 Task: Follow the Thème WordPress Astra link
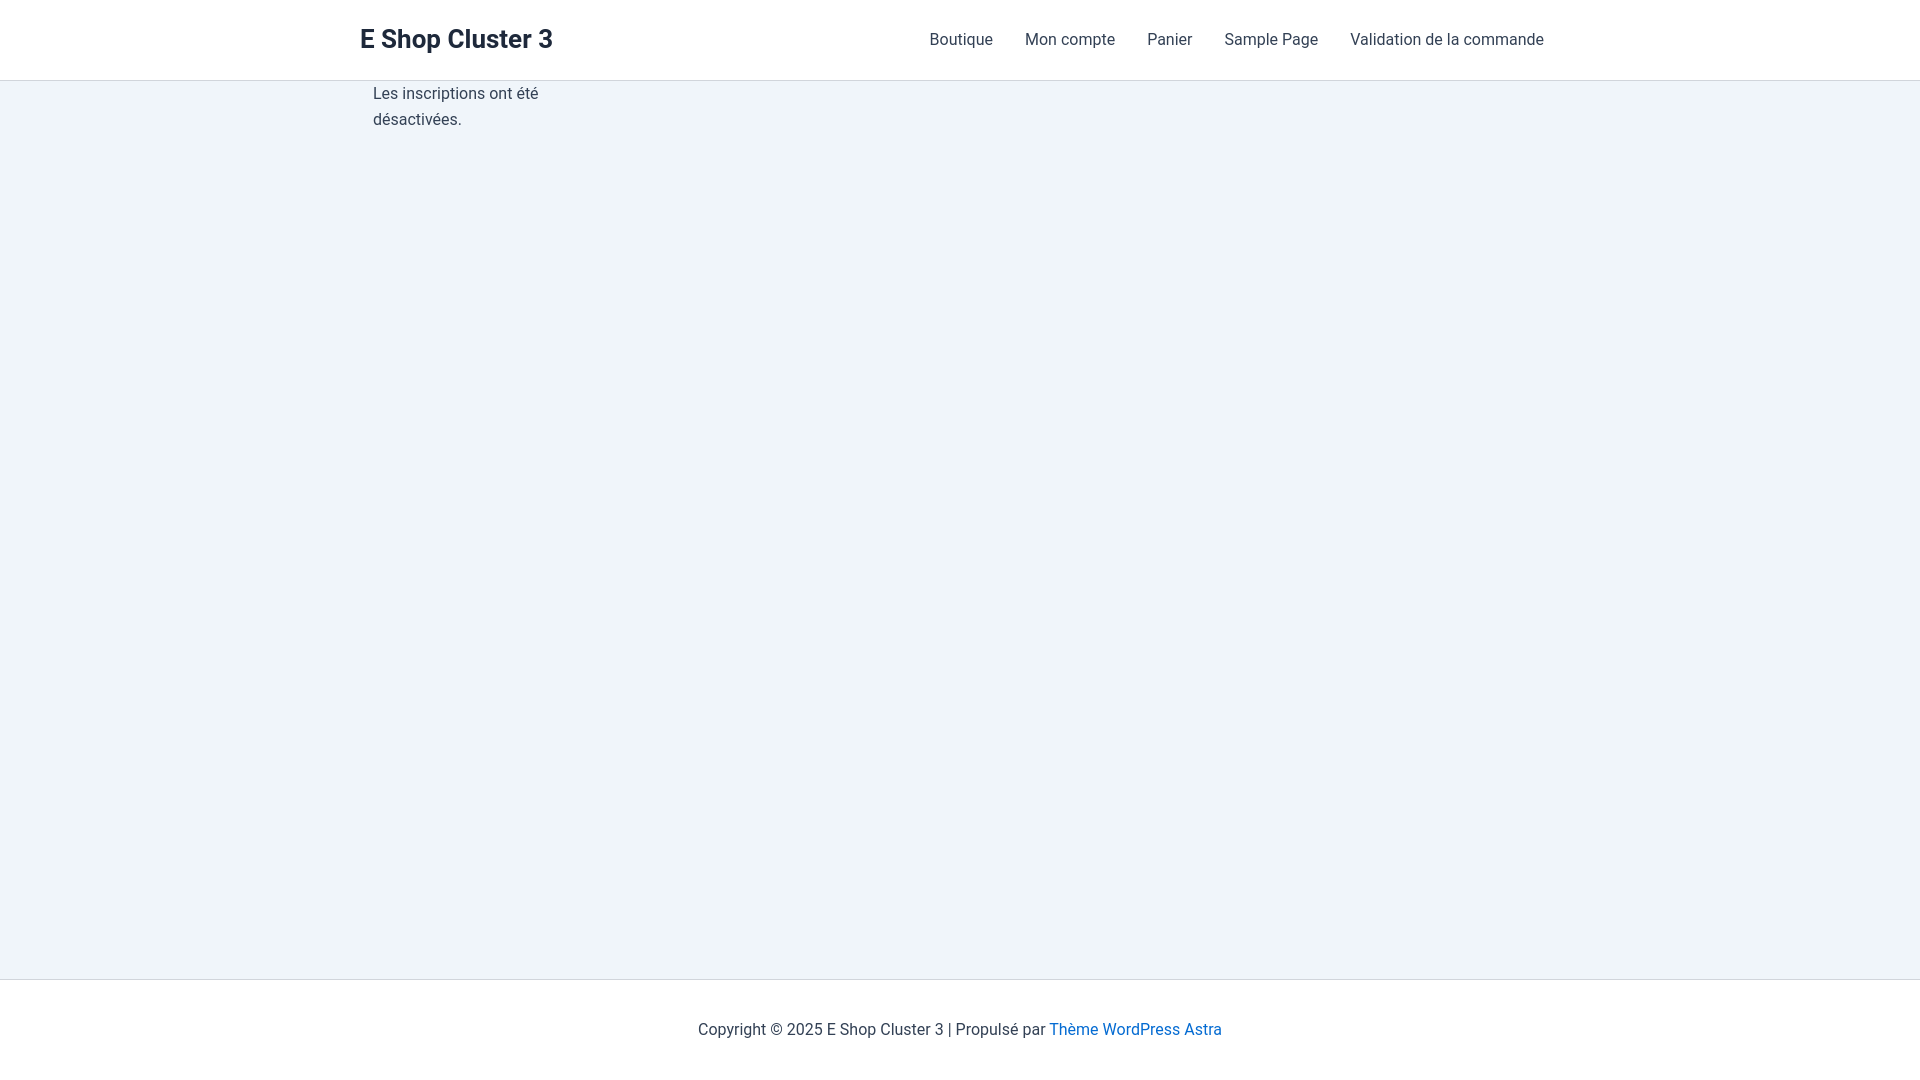pos(1135,1030)
